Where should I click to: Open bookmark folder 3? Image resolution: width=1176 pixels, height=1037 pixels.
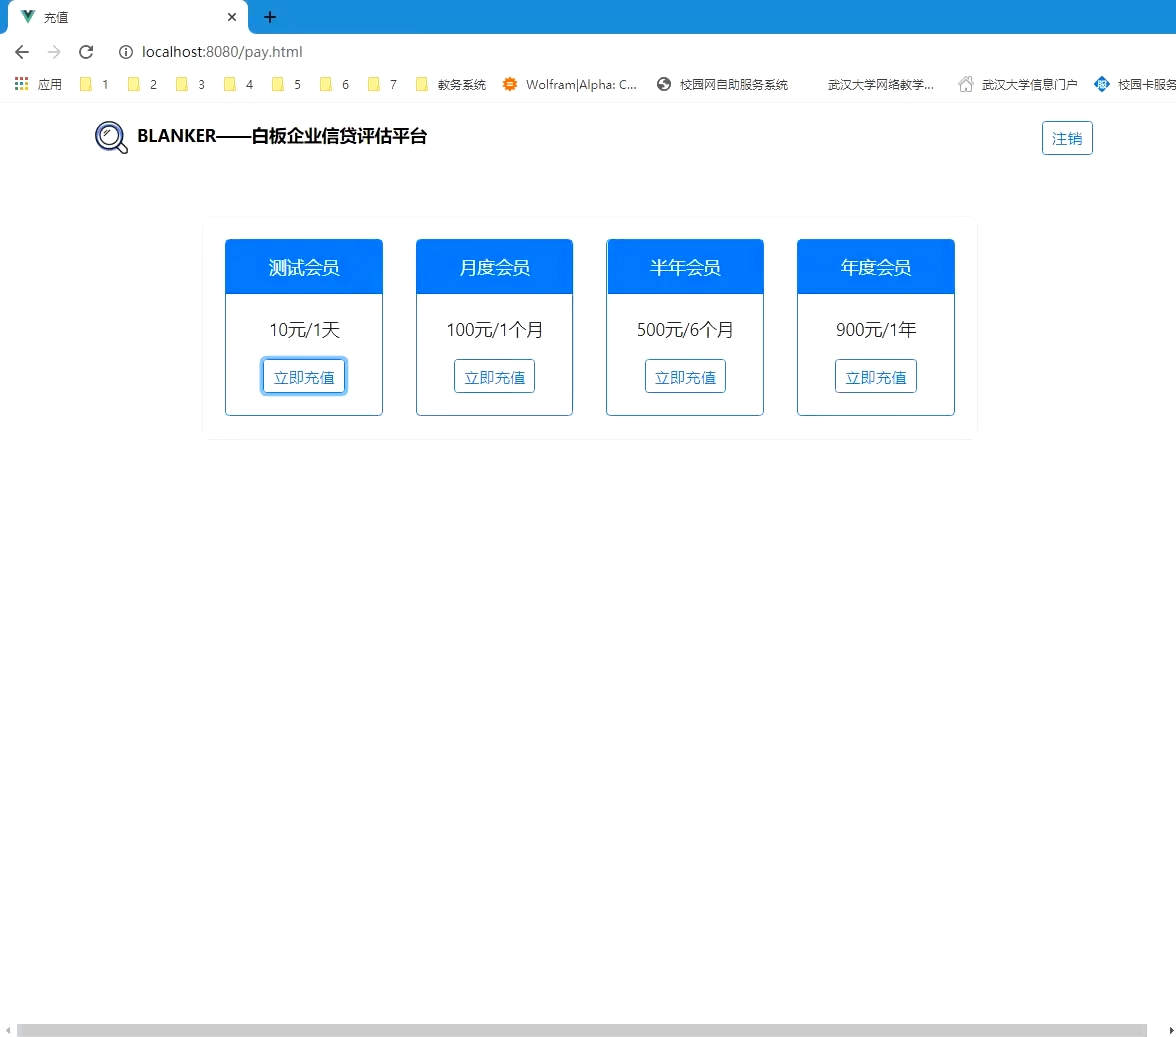[190, 84]
